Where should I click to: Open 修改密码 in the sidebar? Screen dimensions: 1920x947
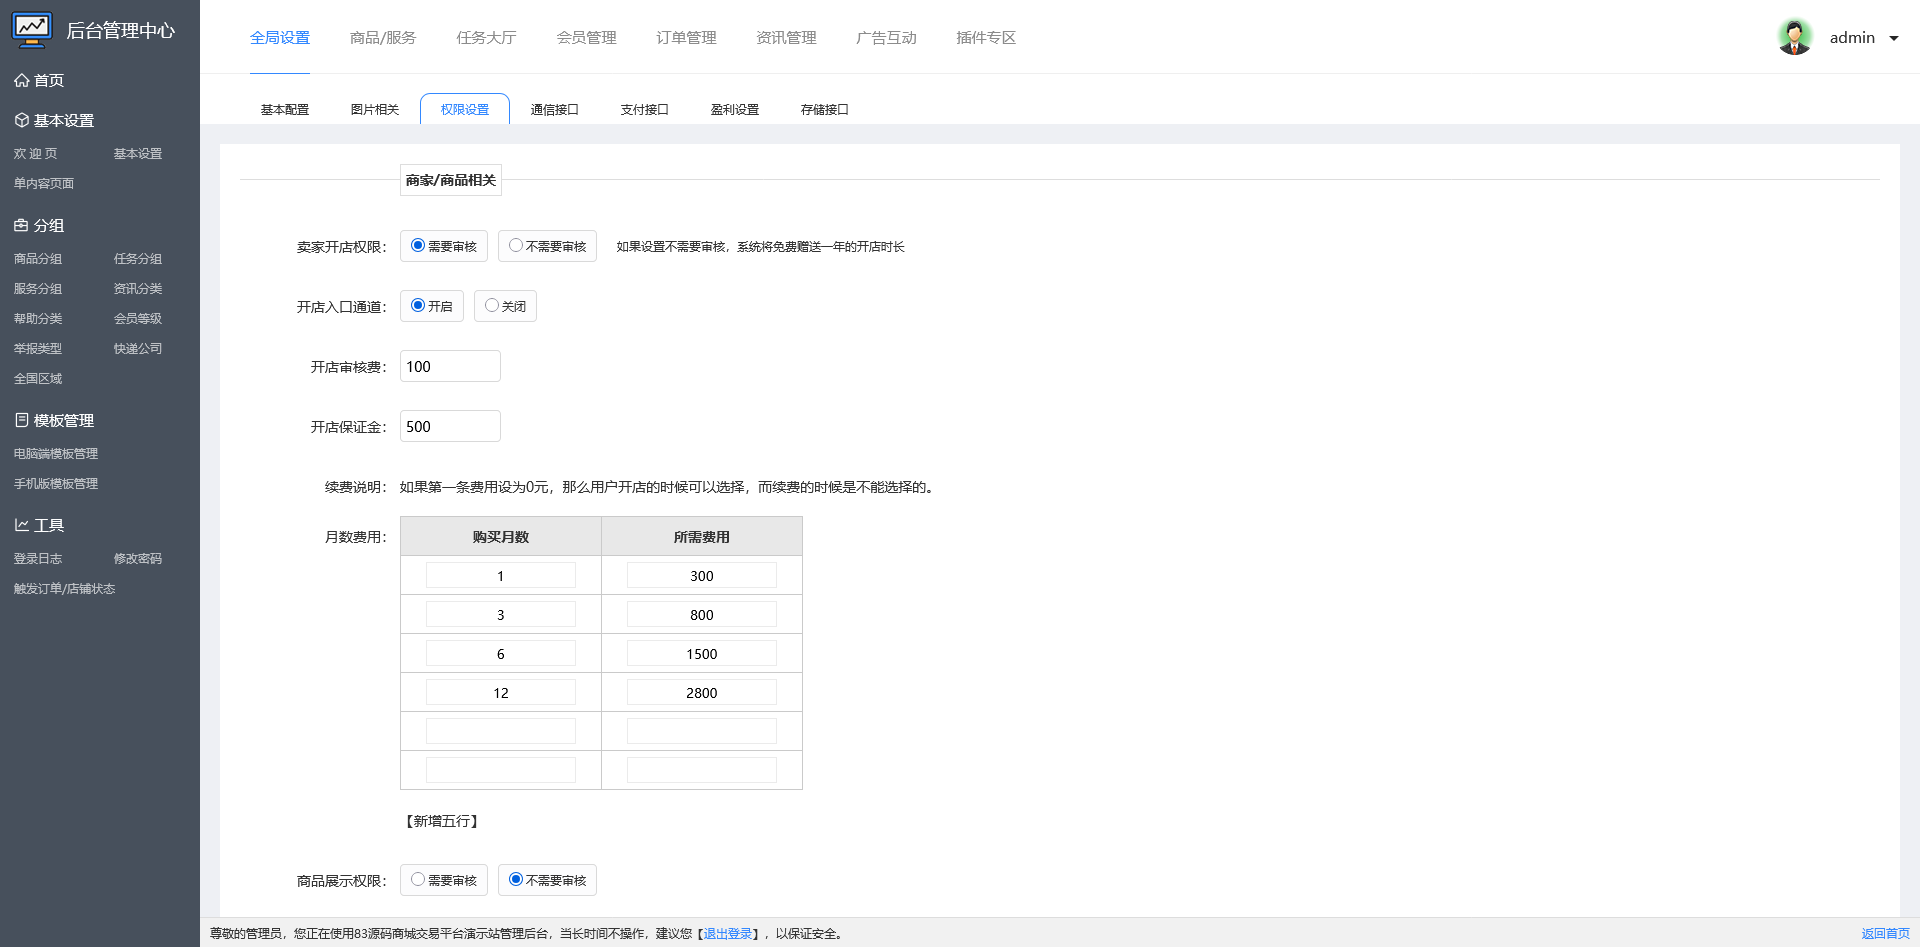click(x=138, y=558)
